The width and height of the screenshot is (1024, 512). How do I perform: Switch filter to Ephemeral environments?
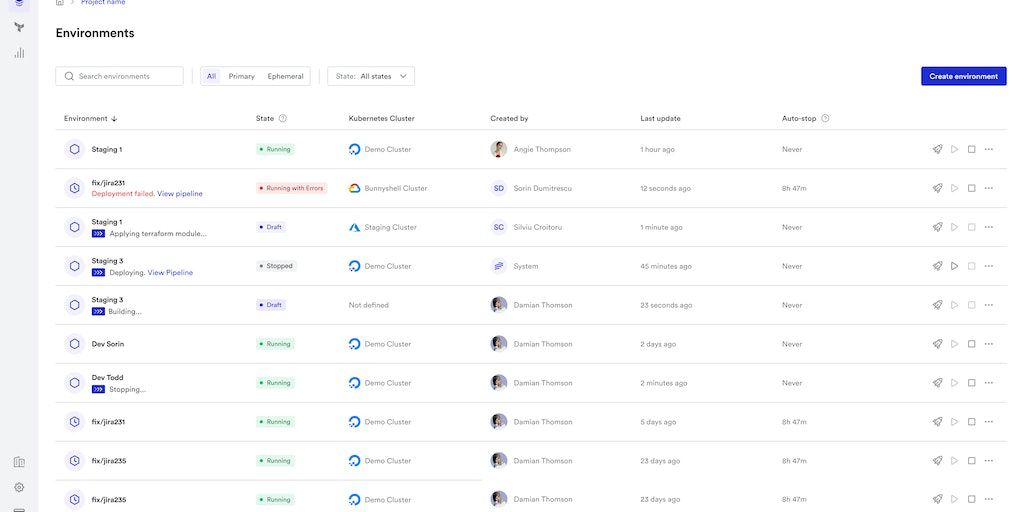tap(285, 76)
